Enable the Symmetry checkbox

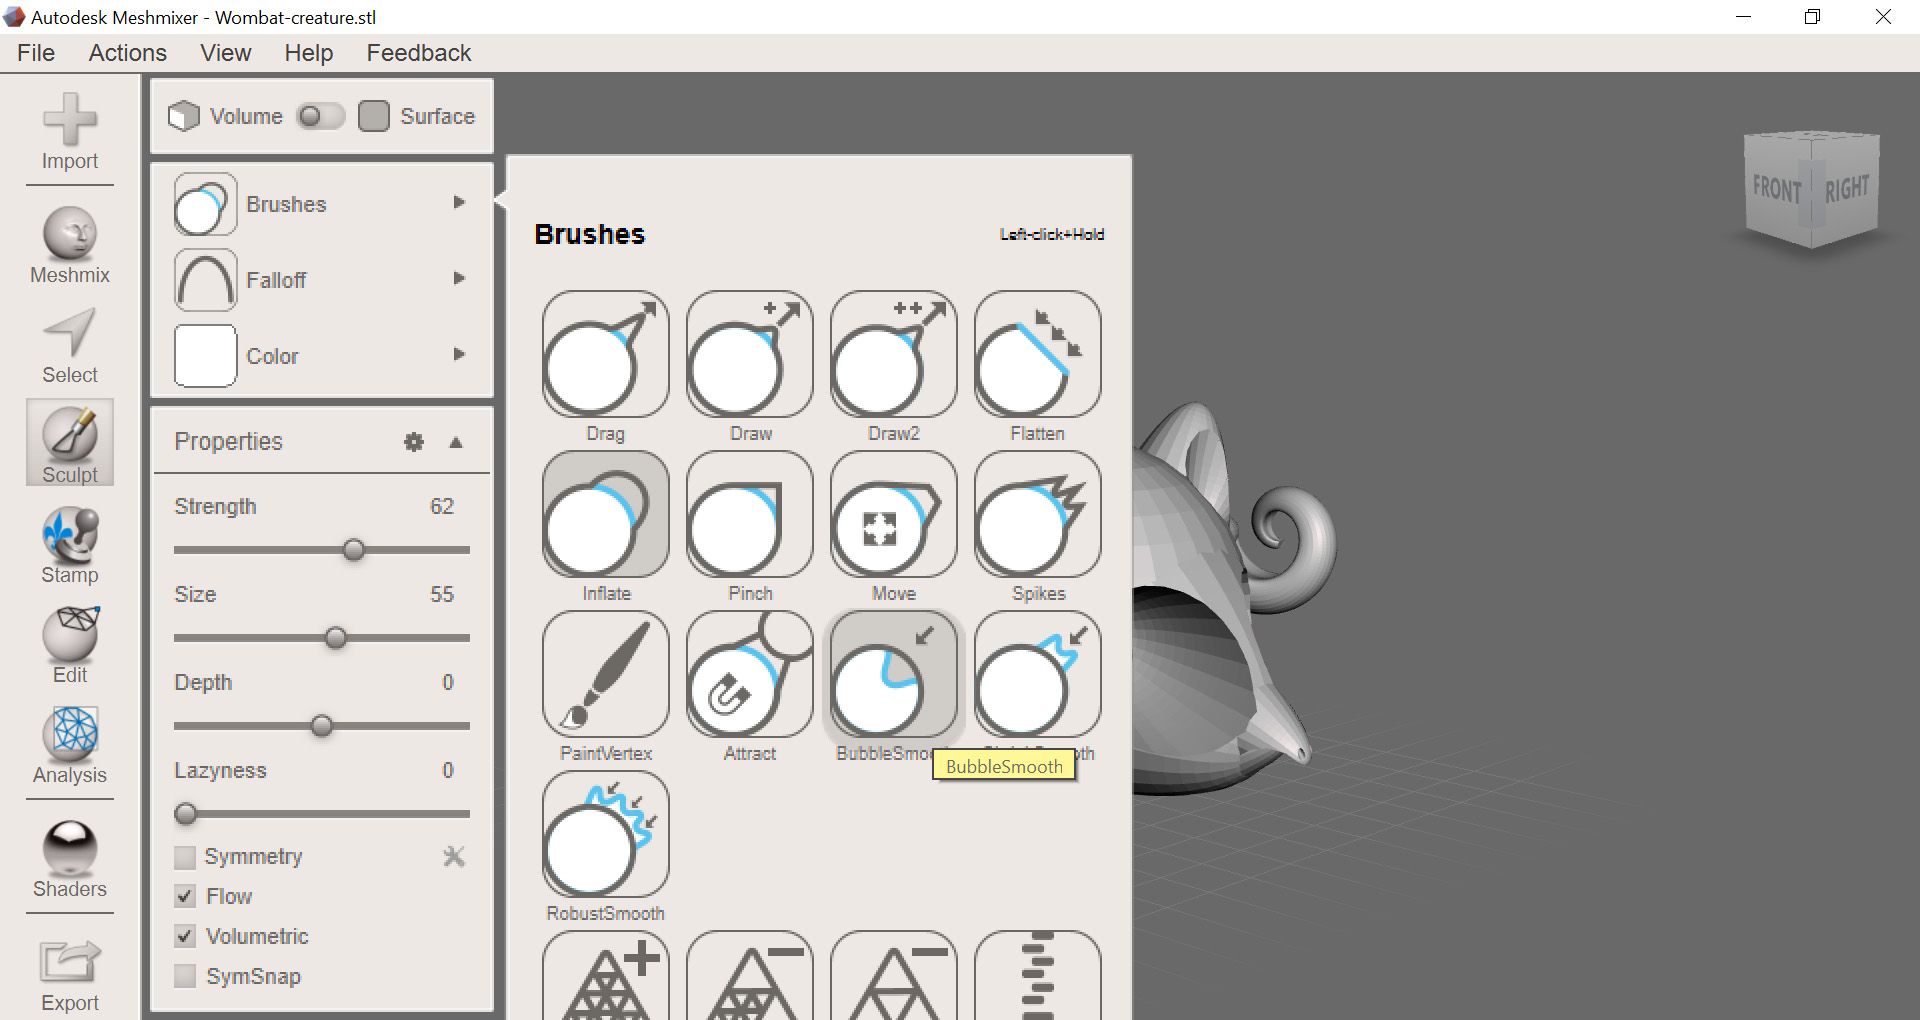tap(185, 857)
